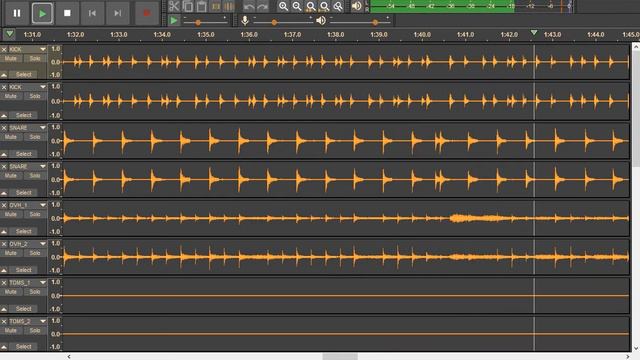Screen dimensions: 640x360
Task: Click the vertical scrollbar thumb
Action: tap(636, 108)
